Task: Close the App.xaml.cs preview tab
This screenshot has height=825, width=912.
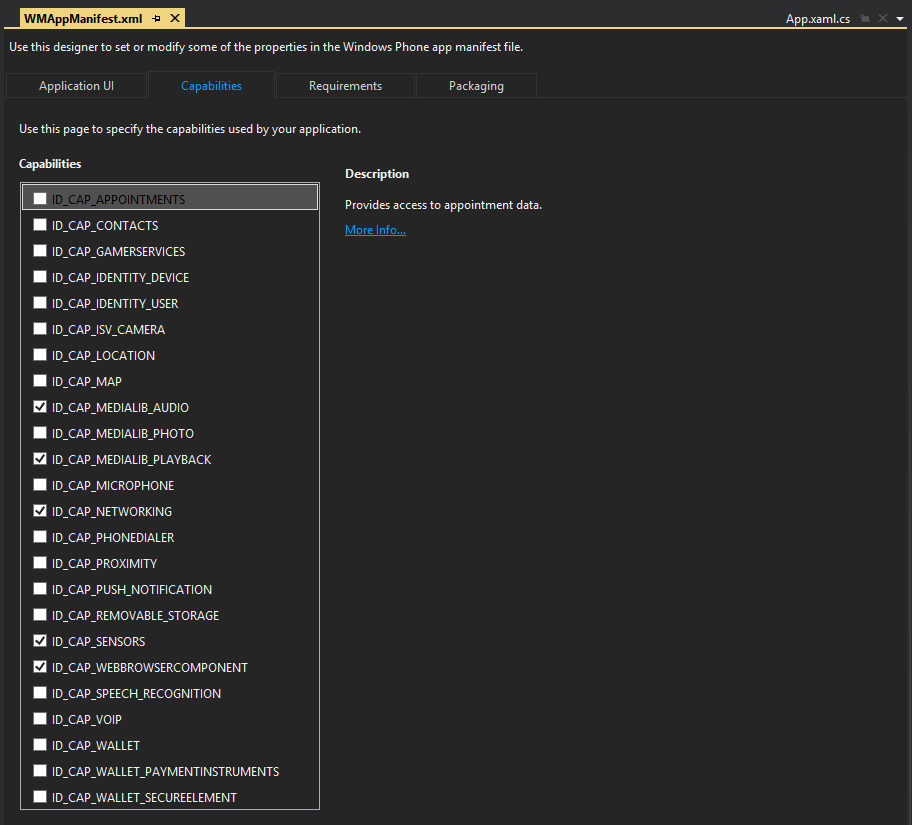Action: click(x=882, y=19)
